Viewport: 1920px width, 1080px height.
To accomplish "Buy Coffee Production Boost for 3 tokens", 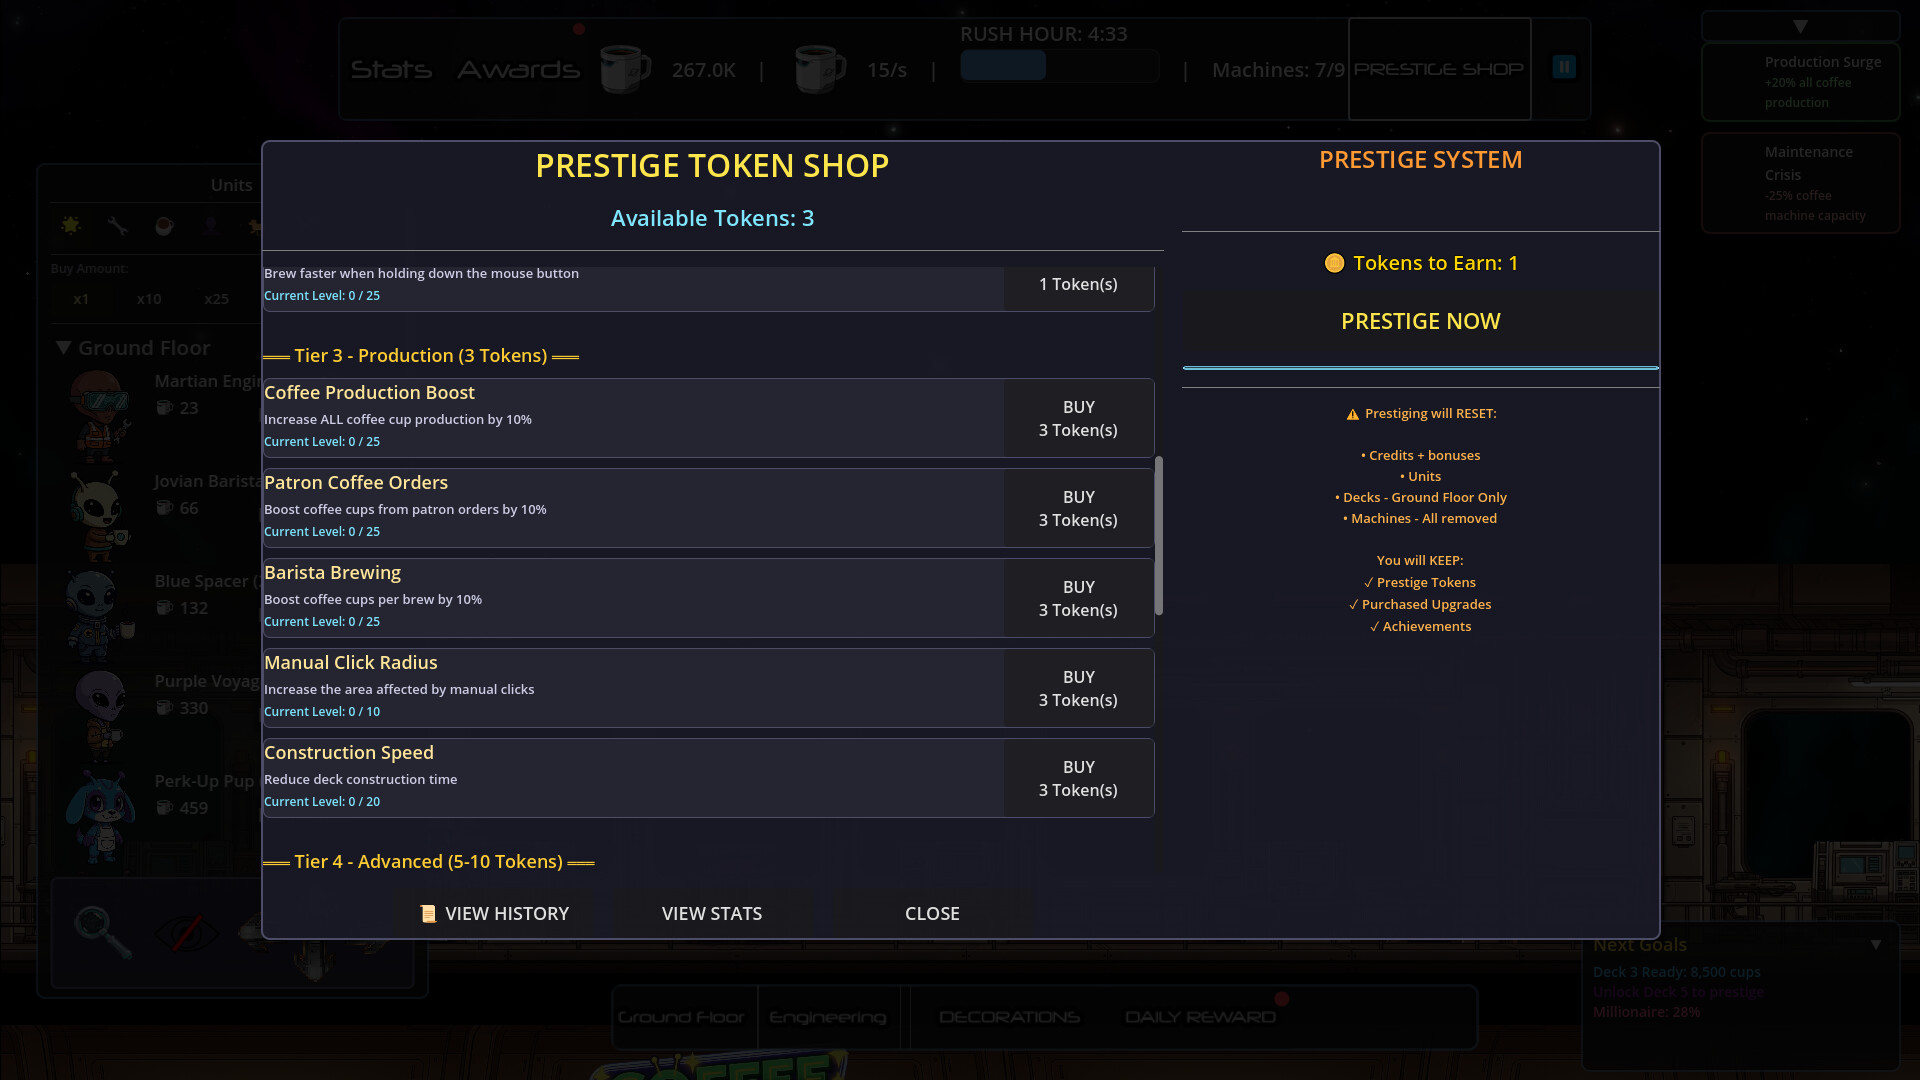I will [x=1078, y=418].
